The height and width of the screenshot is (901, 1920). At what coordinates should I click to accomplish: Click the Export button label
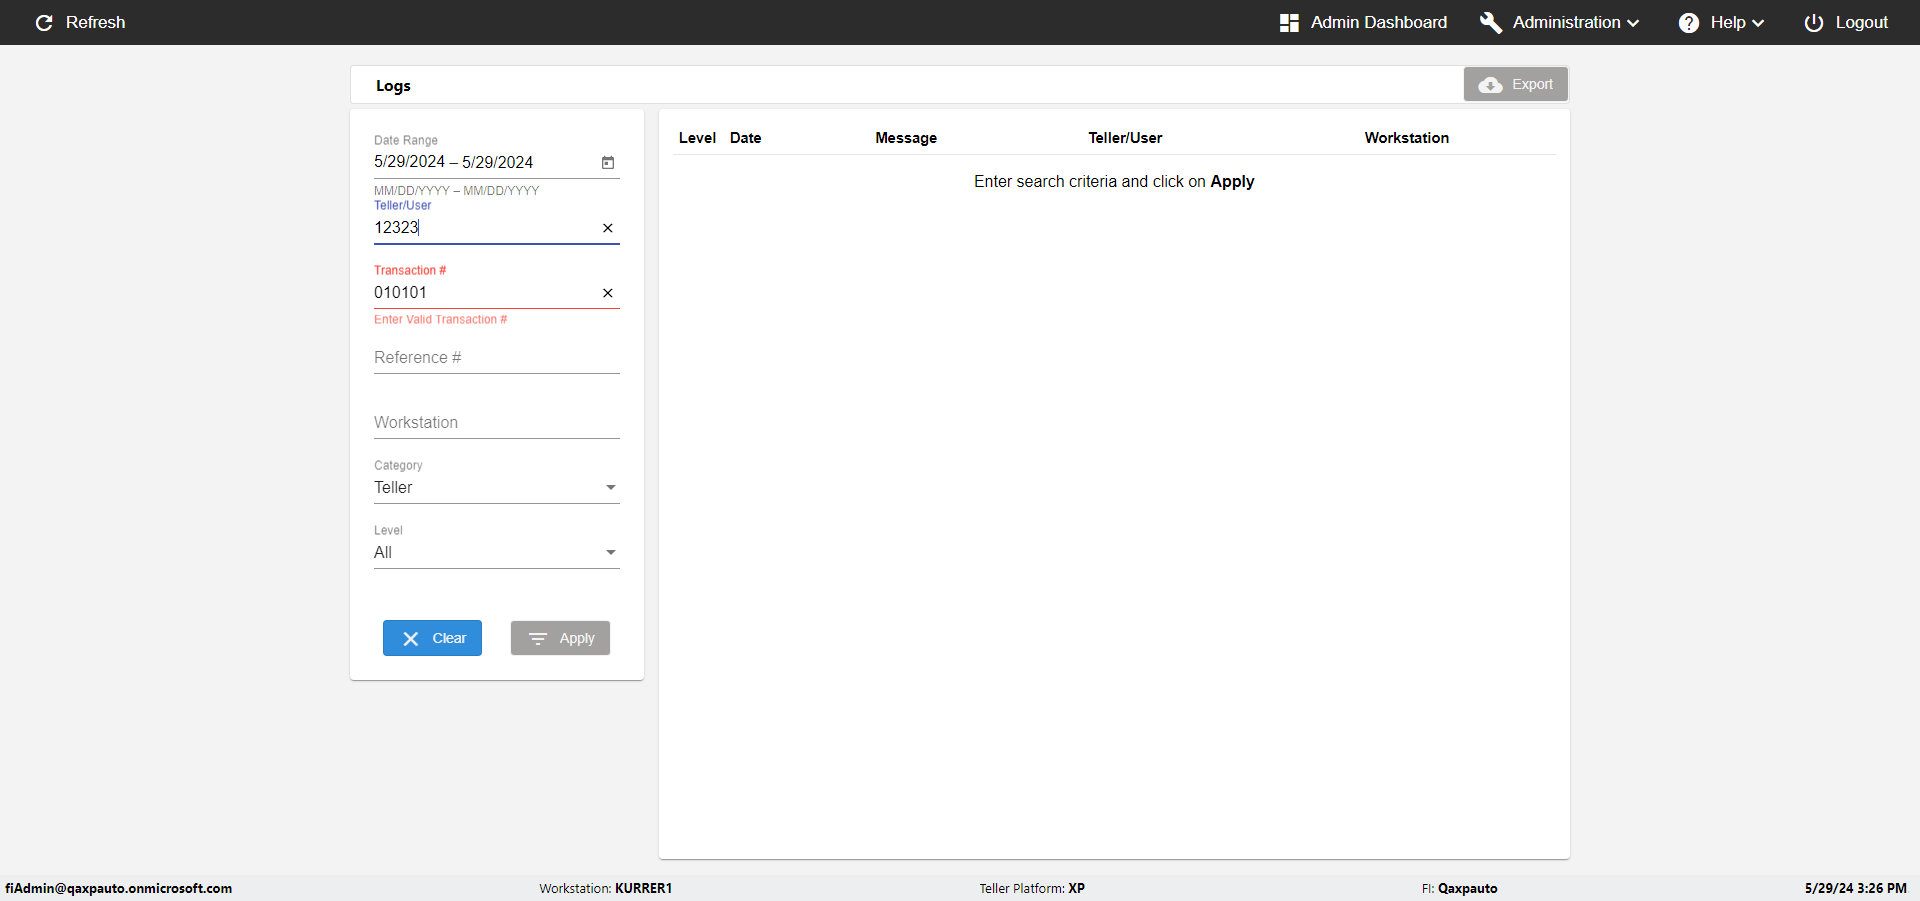click(x=1532, y=84)
